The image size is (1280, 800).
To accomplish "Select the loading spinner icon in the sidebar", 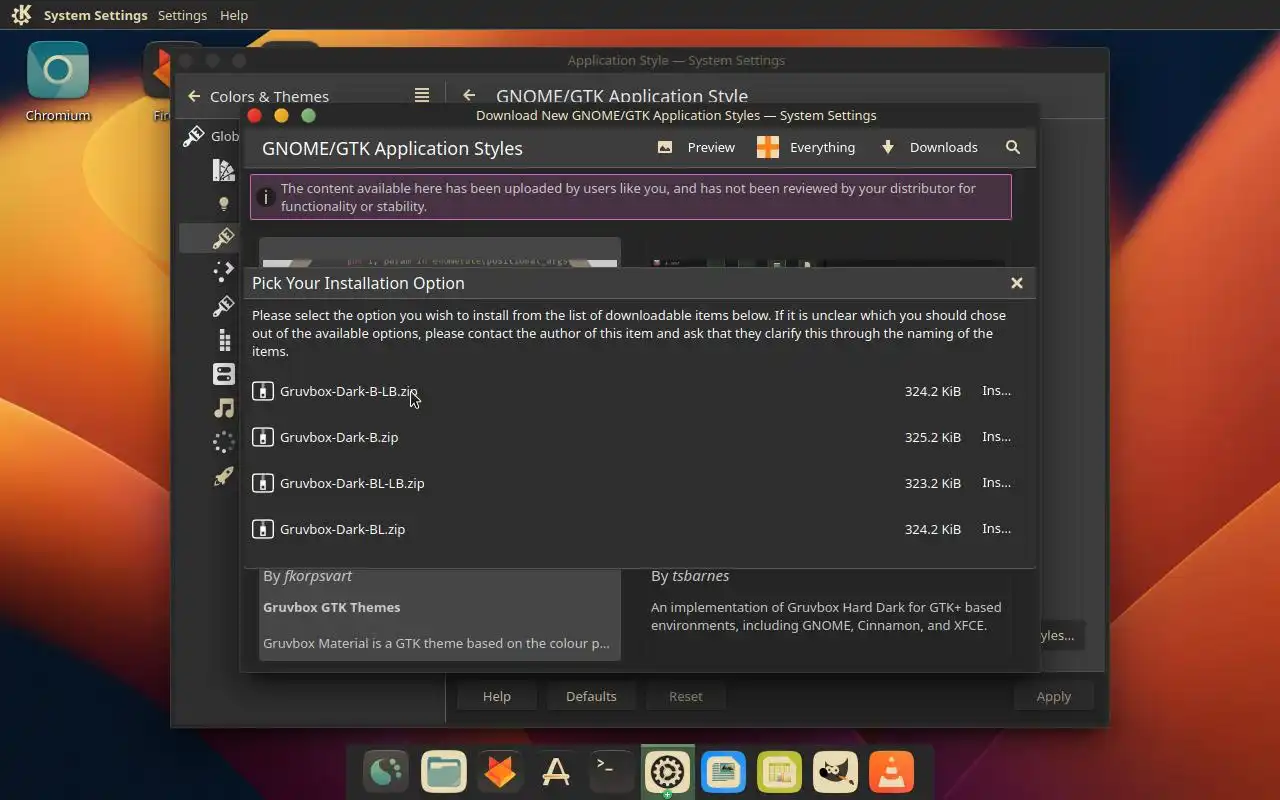I will [x=224, y=442].
